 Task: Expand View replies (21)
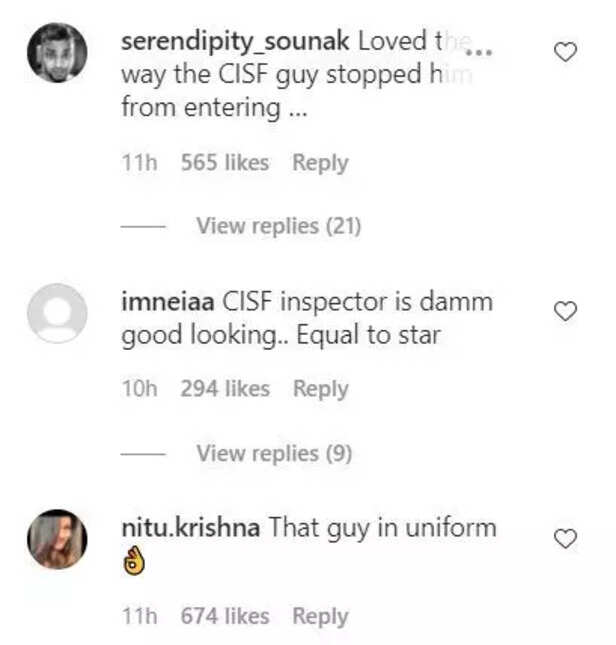point(278,226)
